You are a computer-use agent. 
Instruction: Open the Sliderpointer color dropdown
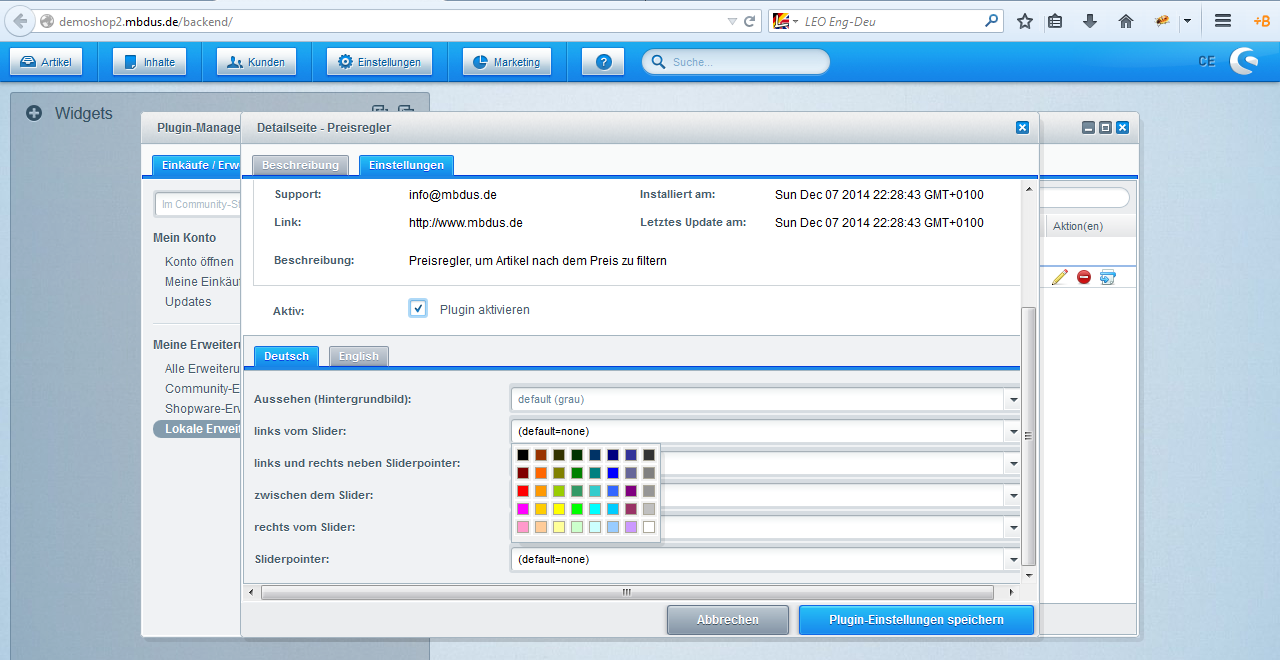pos(1012,559)
